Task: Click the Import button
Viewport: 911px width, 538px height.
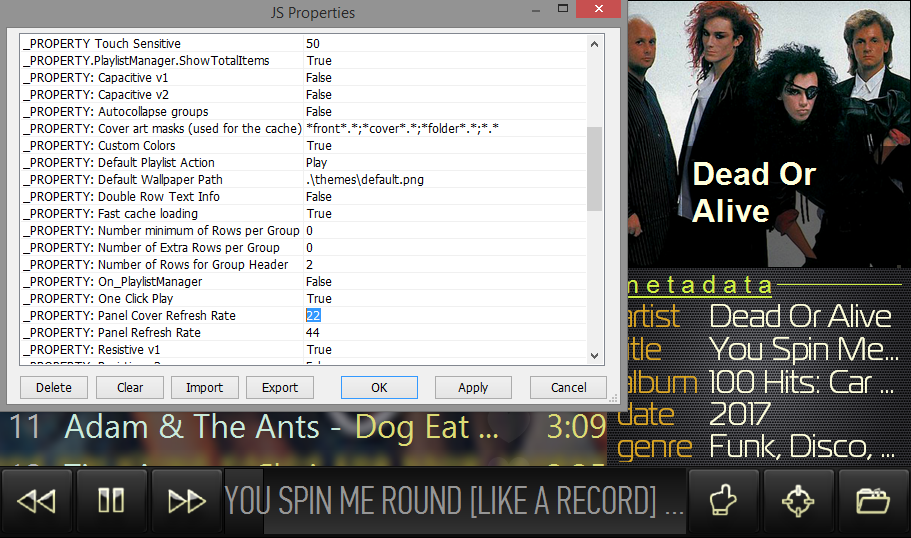Action: (204, 388)
